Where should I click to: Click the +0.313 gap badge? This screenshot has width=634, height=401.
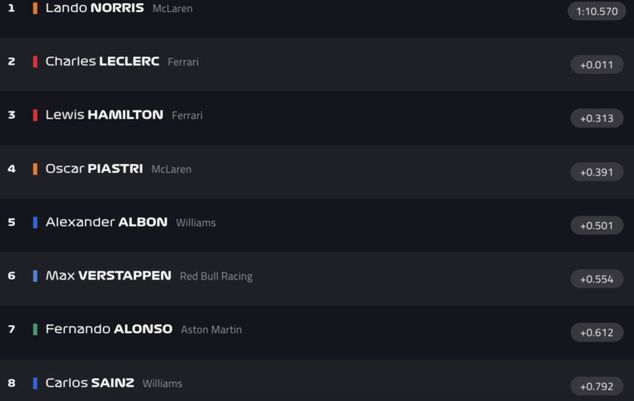597,118
